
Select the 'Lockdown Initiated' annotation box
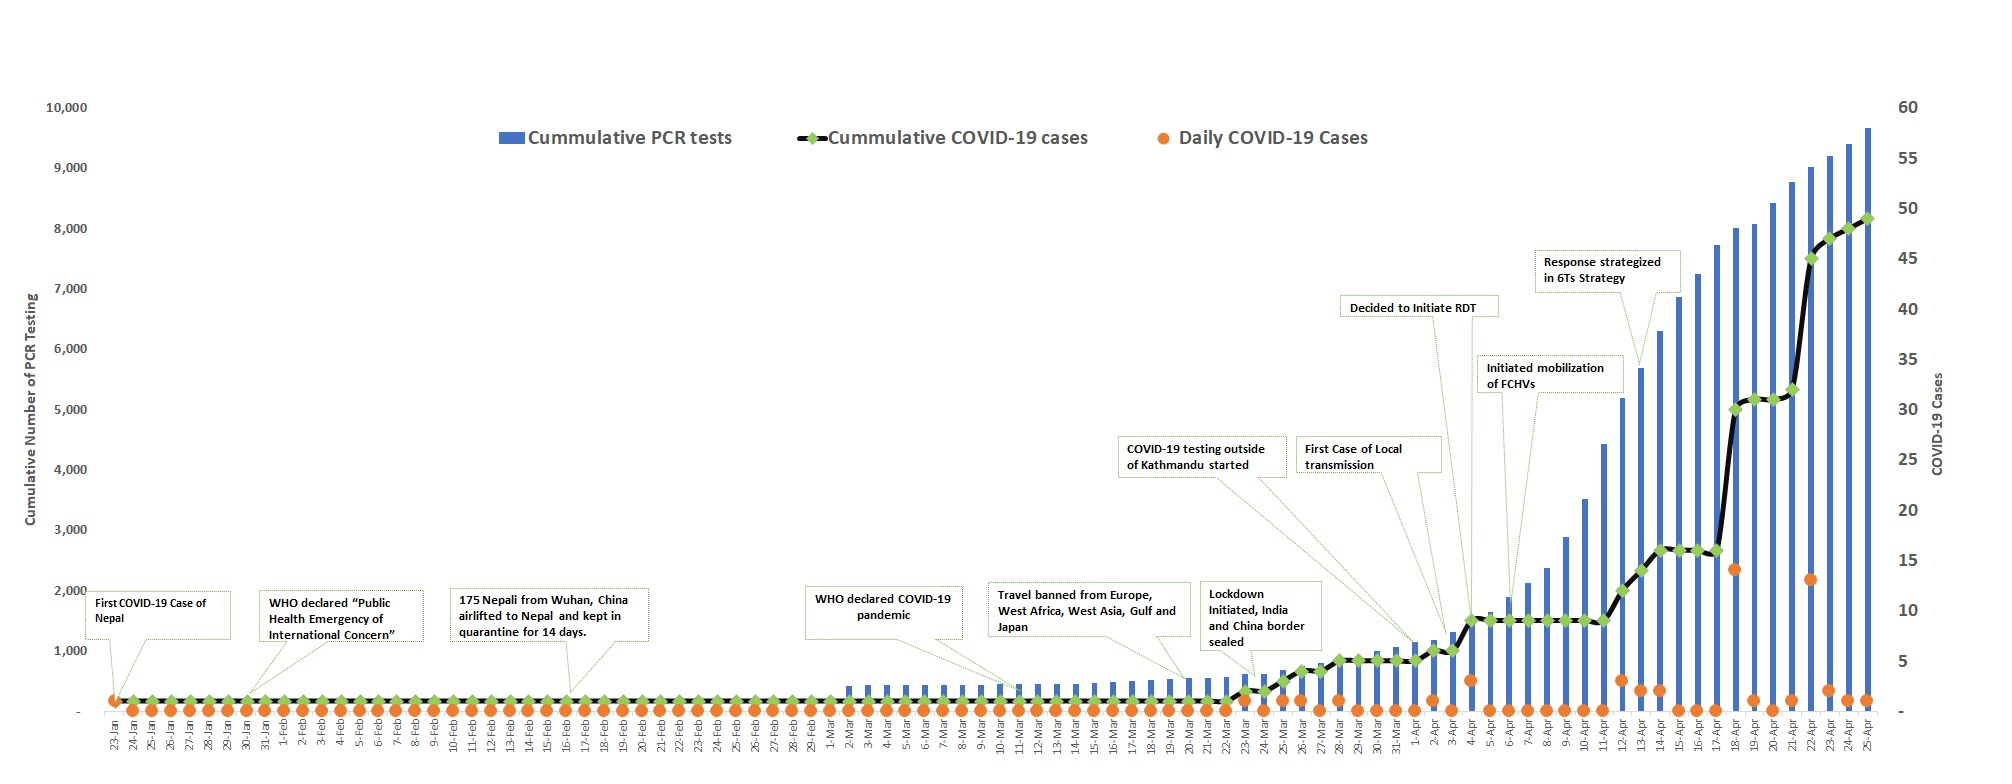(x=1260, y=618)
